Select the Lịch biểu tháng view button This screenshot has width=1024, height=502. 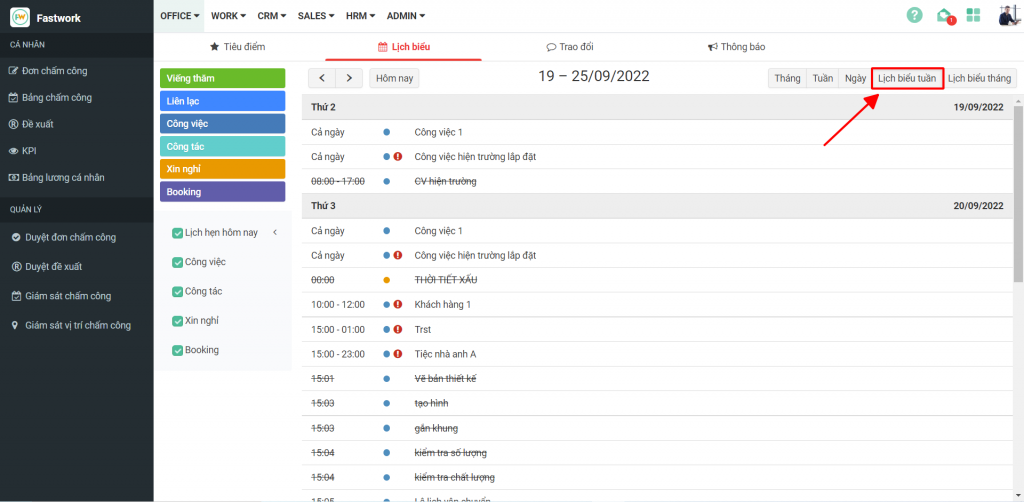coord(979,78)
